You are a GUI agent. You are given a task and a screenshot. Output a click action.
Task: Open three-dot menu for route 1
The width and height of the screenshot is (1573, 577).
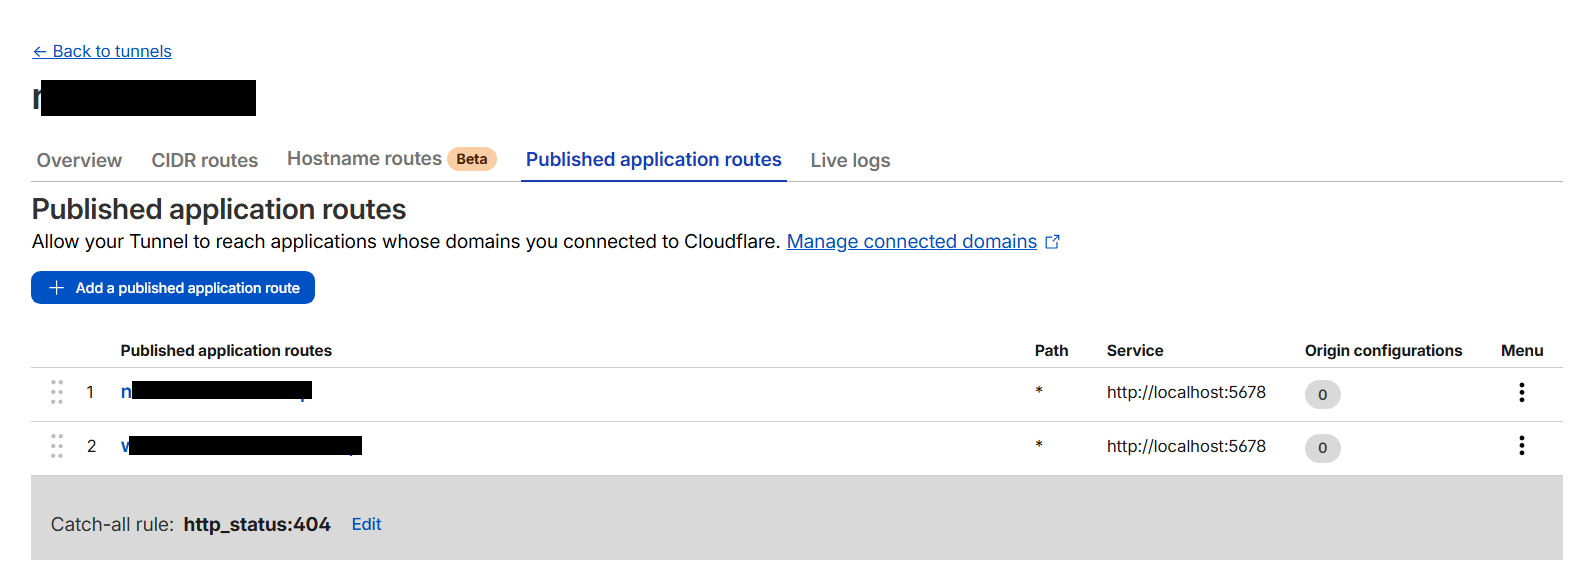1521,392
